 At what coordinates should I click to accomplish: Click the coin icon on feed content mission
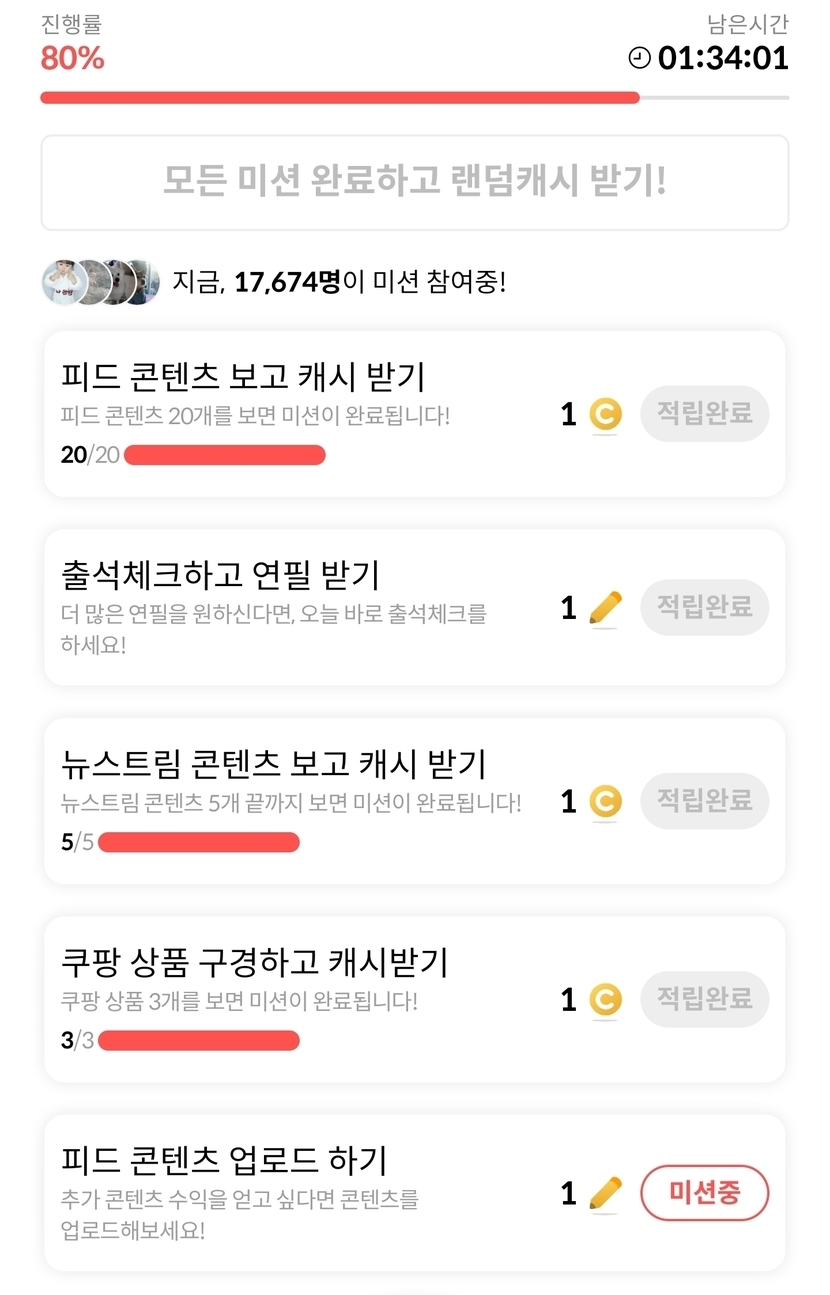pyautogui.click(x=605, y=414)
